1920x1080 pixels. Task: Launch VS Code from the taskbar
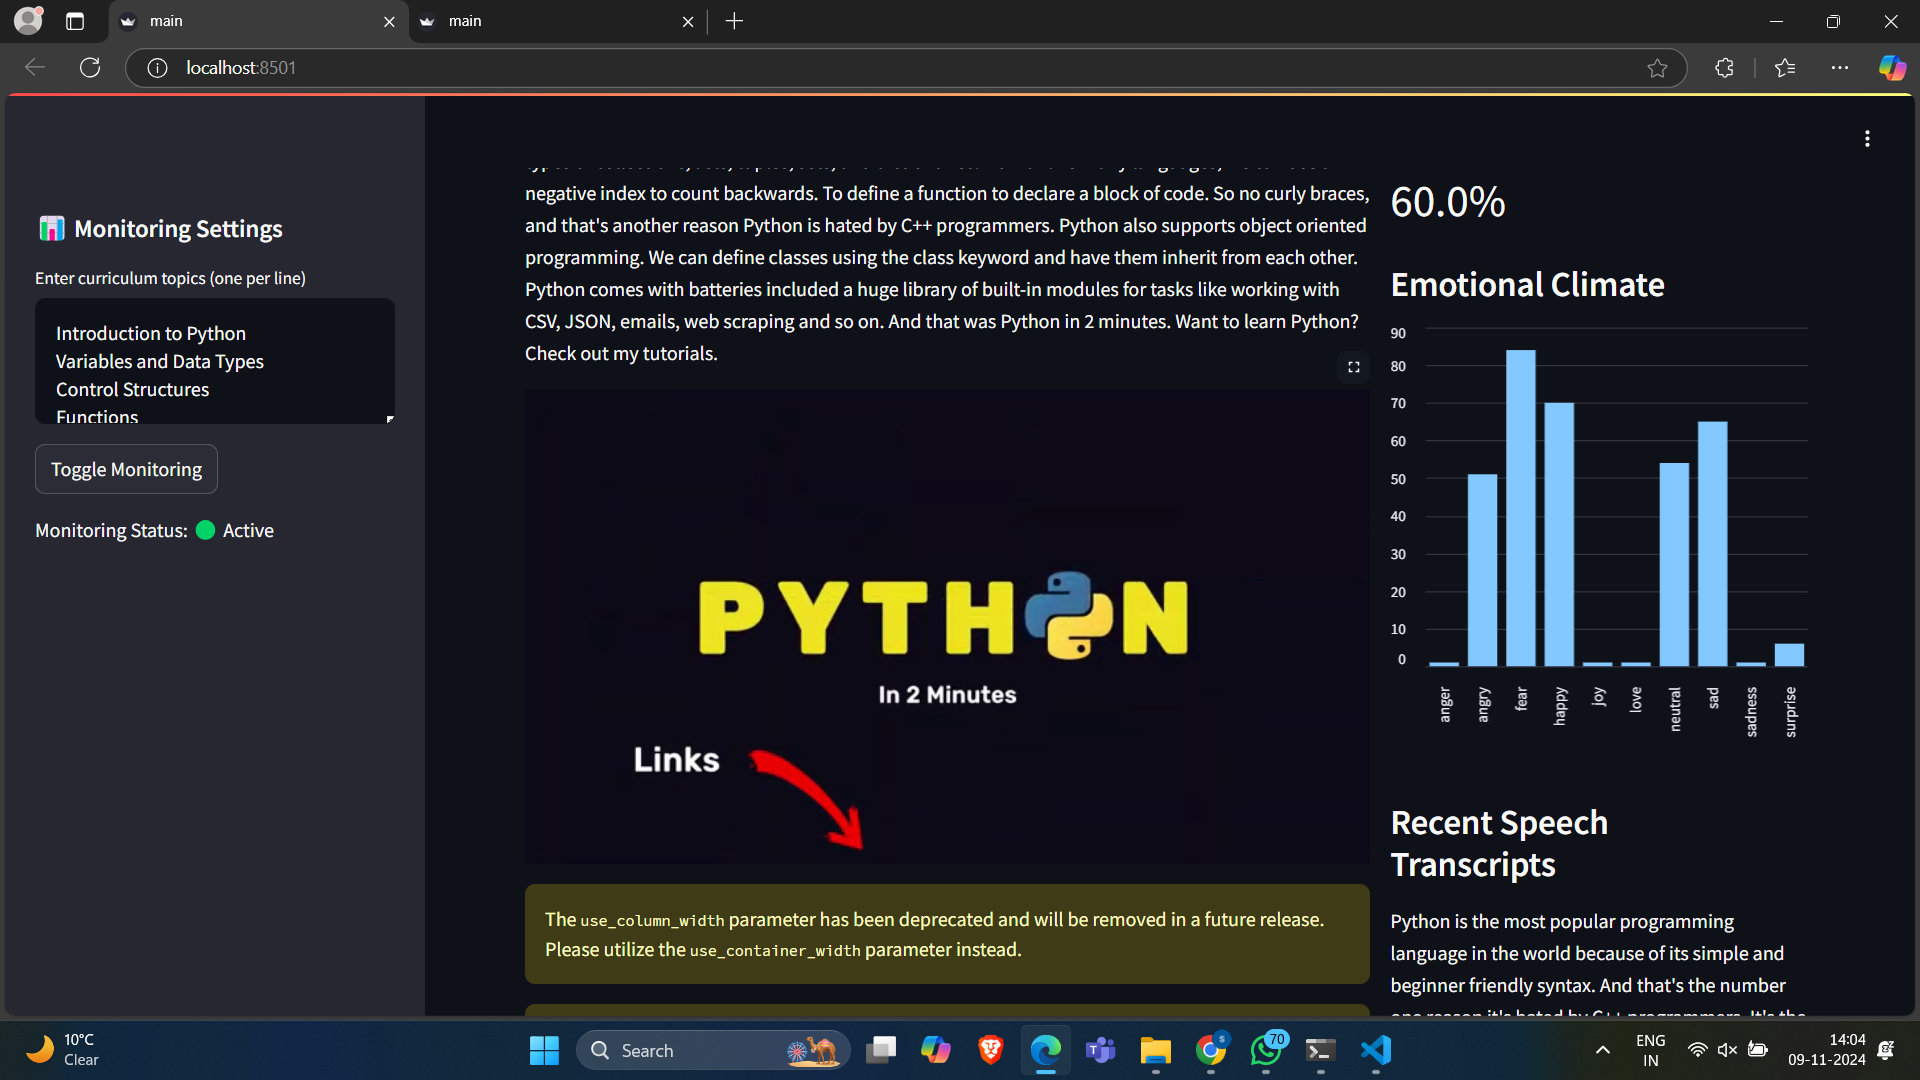[1375, 1051]
